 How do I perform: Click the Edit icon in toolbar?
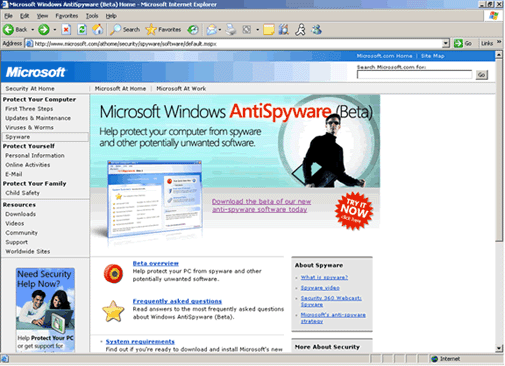tap(247, 30)
